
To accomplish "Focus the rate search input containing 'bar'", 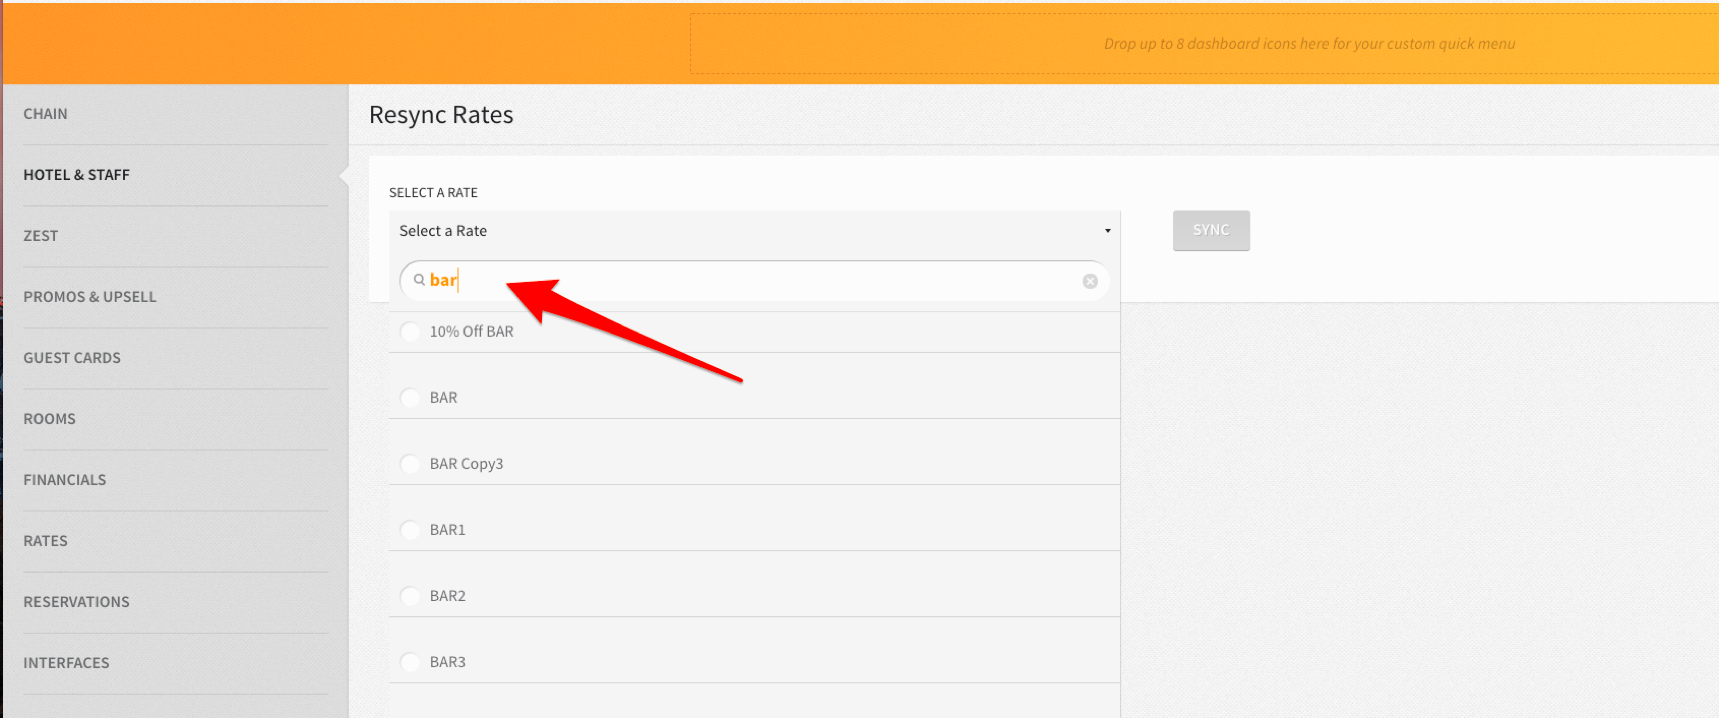I will click(754, 281).
